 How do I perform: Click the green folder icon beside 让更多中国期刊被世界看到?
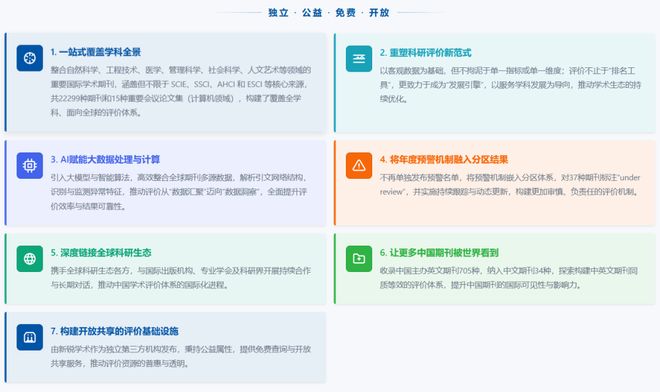[359, 259]
